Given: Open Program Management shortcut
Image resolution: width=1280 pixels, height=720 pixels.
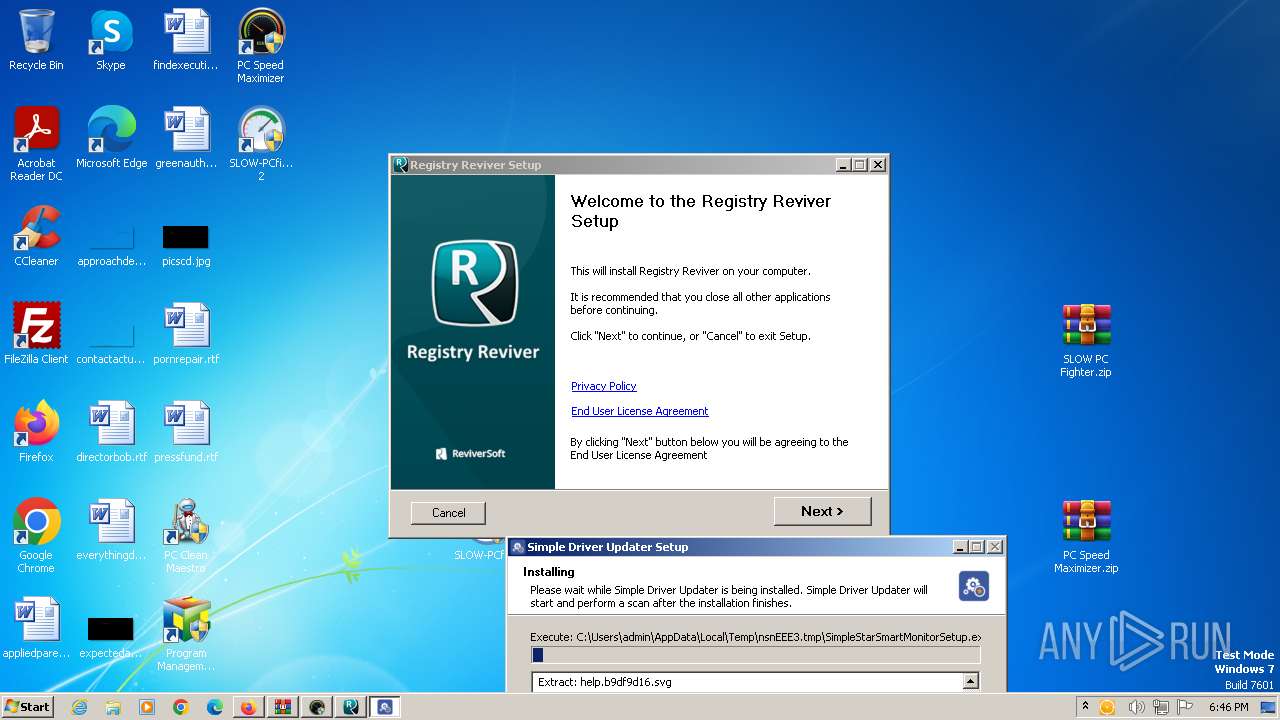Looking at the screenshot, I should point(186,635).
